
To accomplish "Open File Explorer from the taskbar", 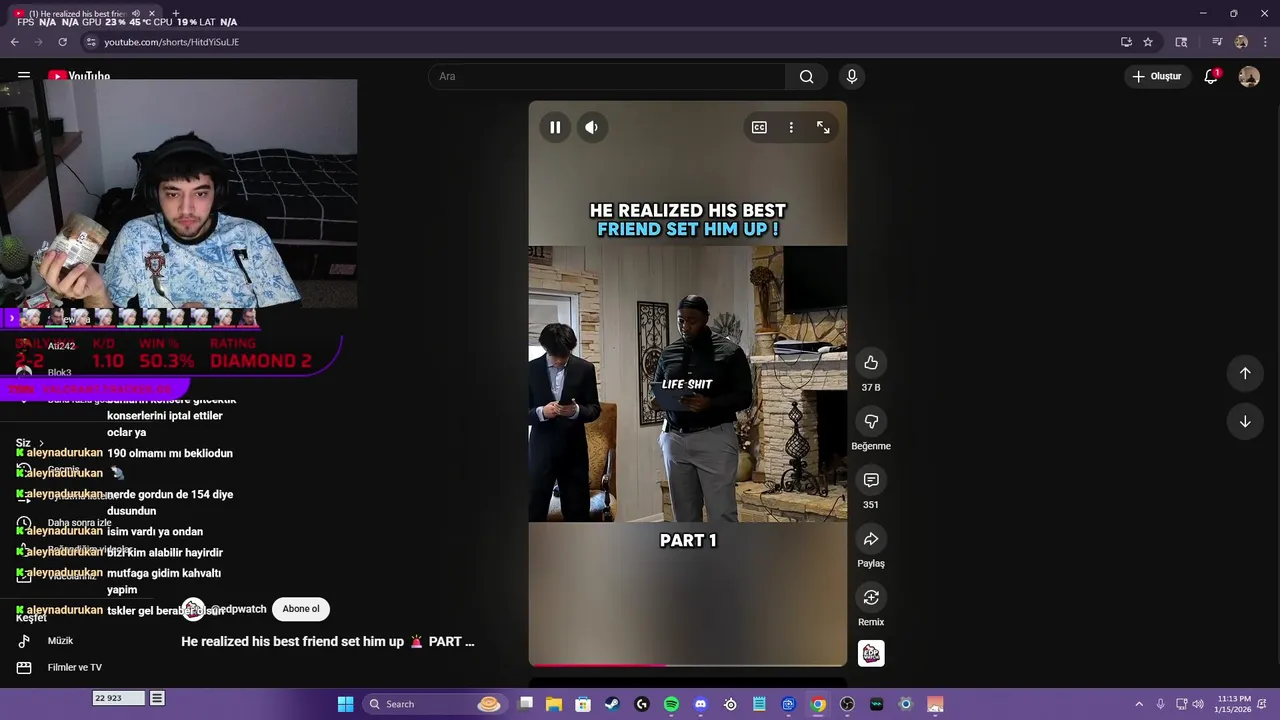I will (553, 704).
